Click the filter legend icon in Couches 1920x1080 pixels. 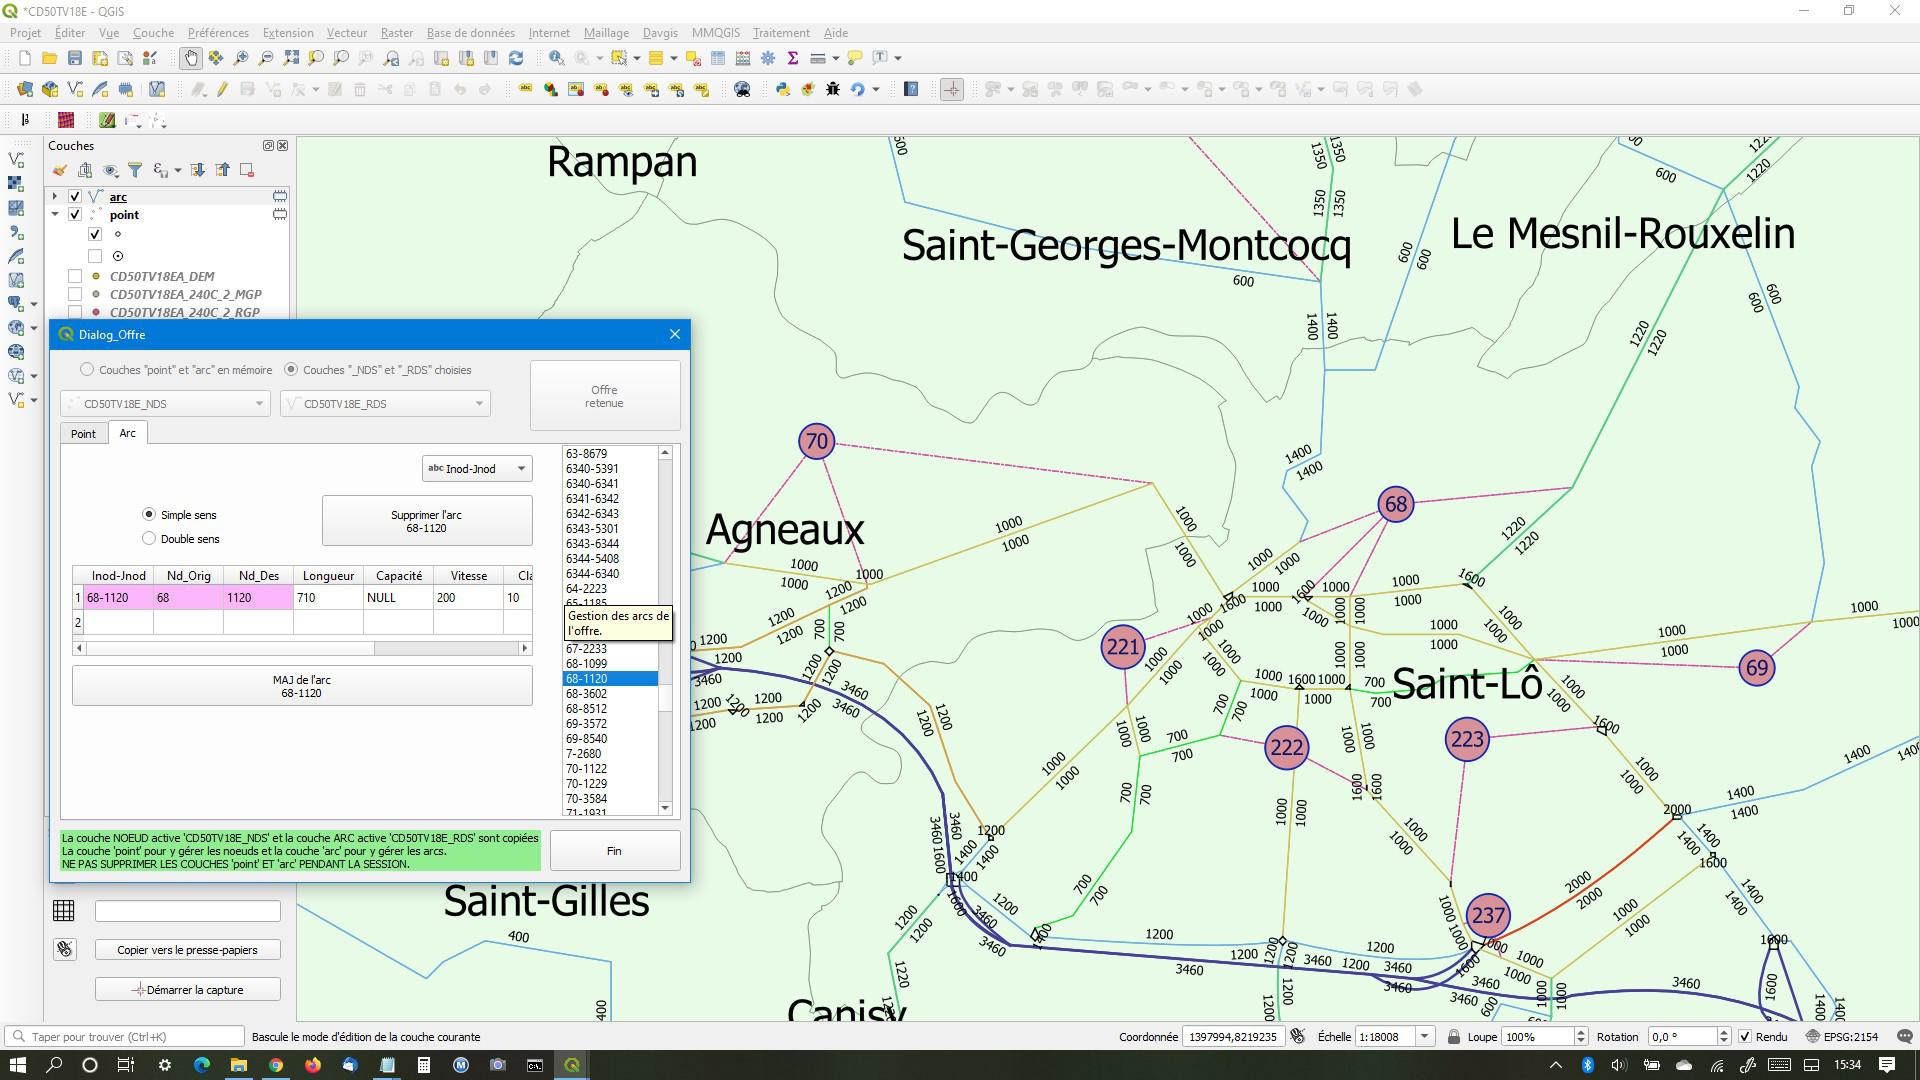[135, 170]
